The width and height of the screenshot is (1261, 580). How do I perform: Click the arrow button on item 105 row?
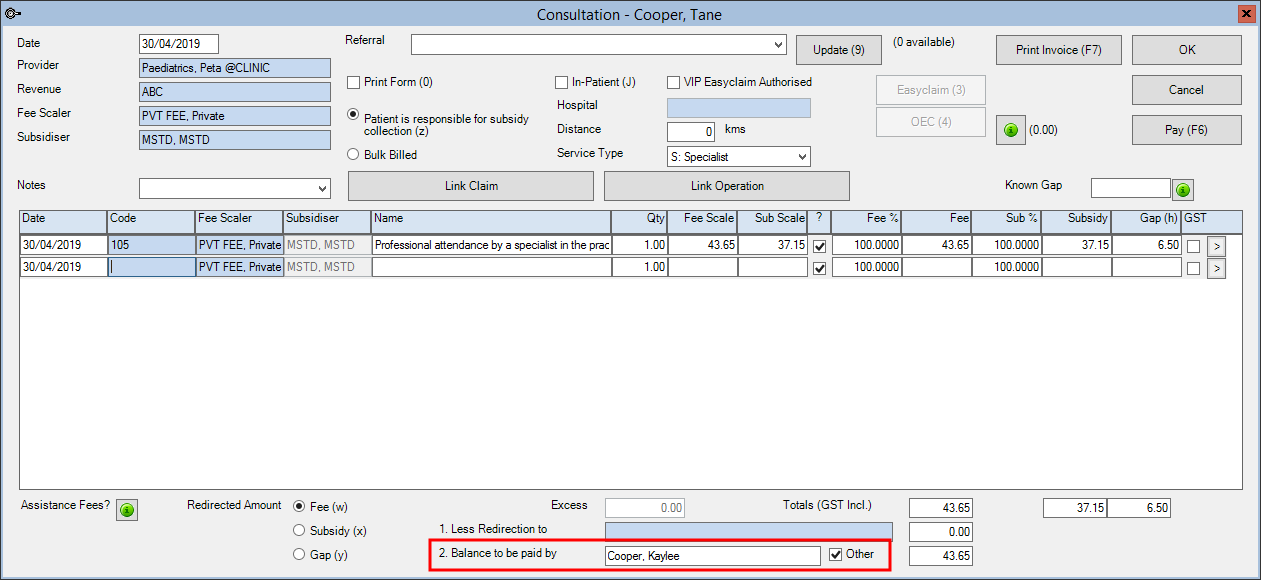(x=1216, y=245)
